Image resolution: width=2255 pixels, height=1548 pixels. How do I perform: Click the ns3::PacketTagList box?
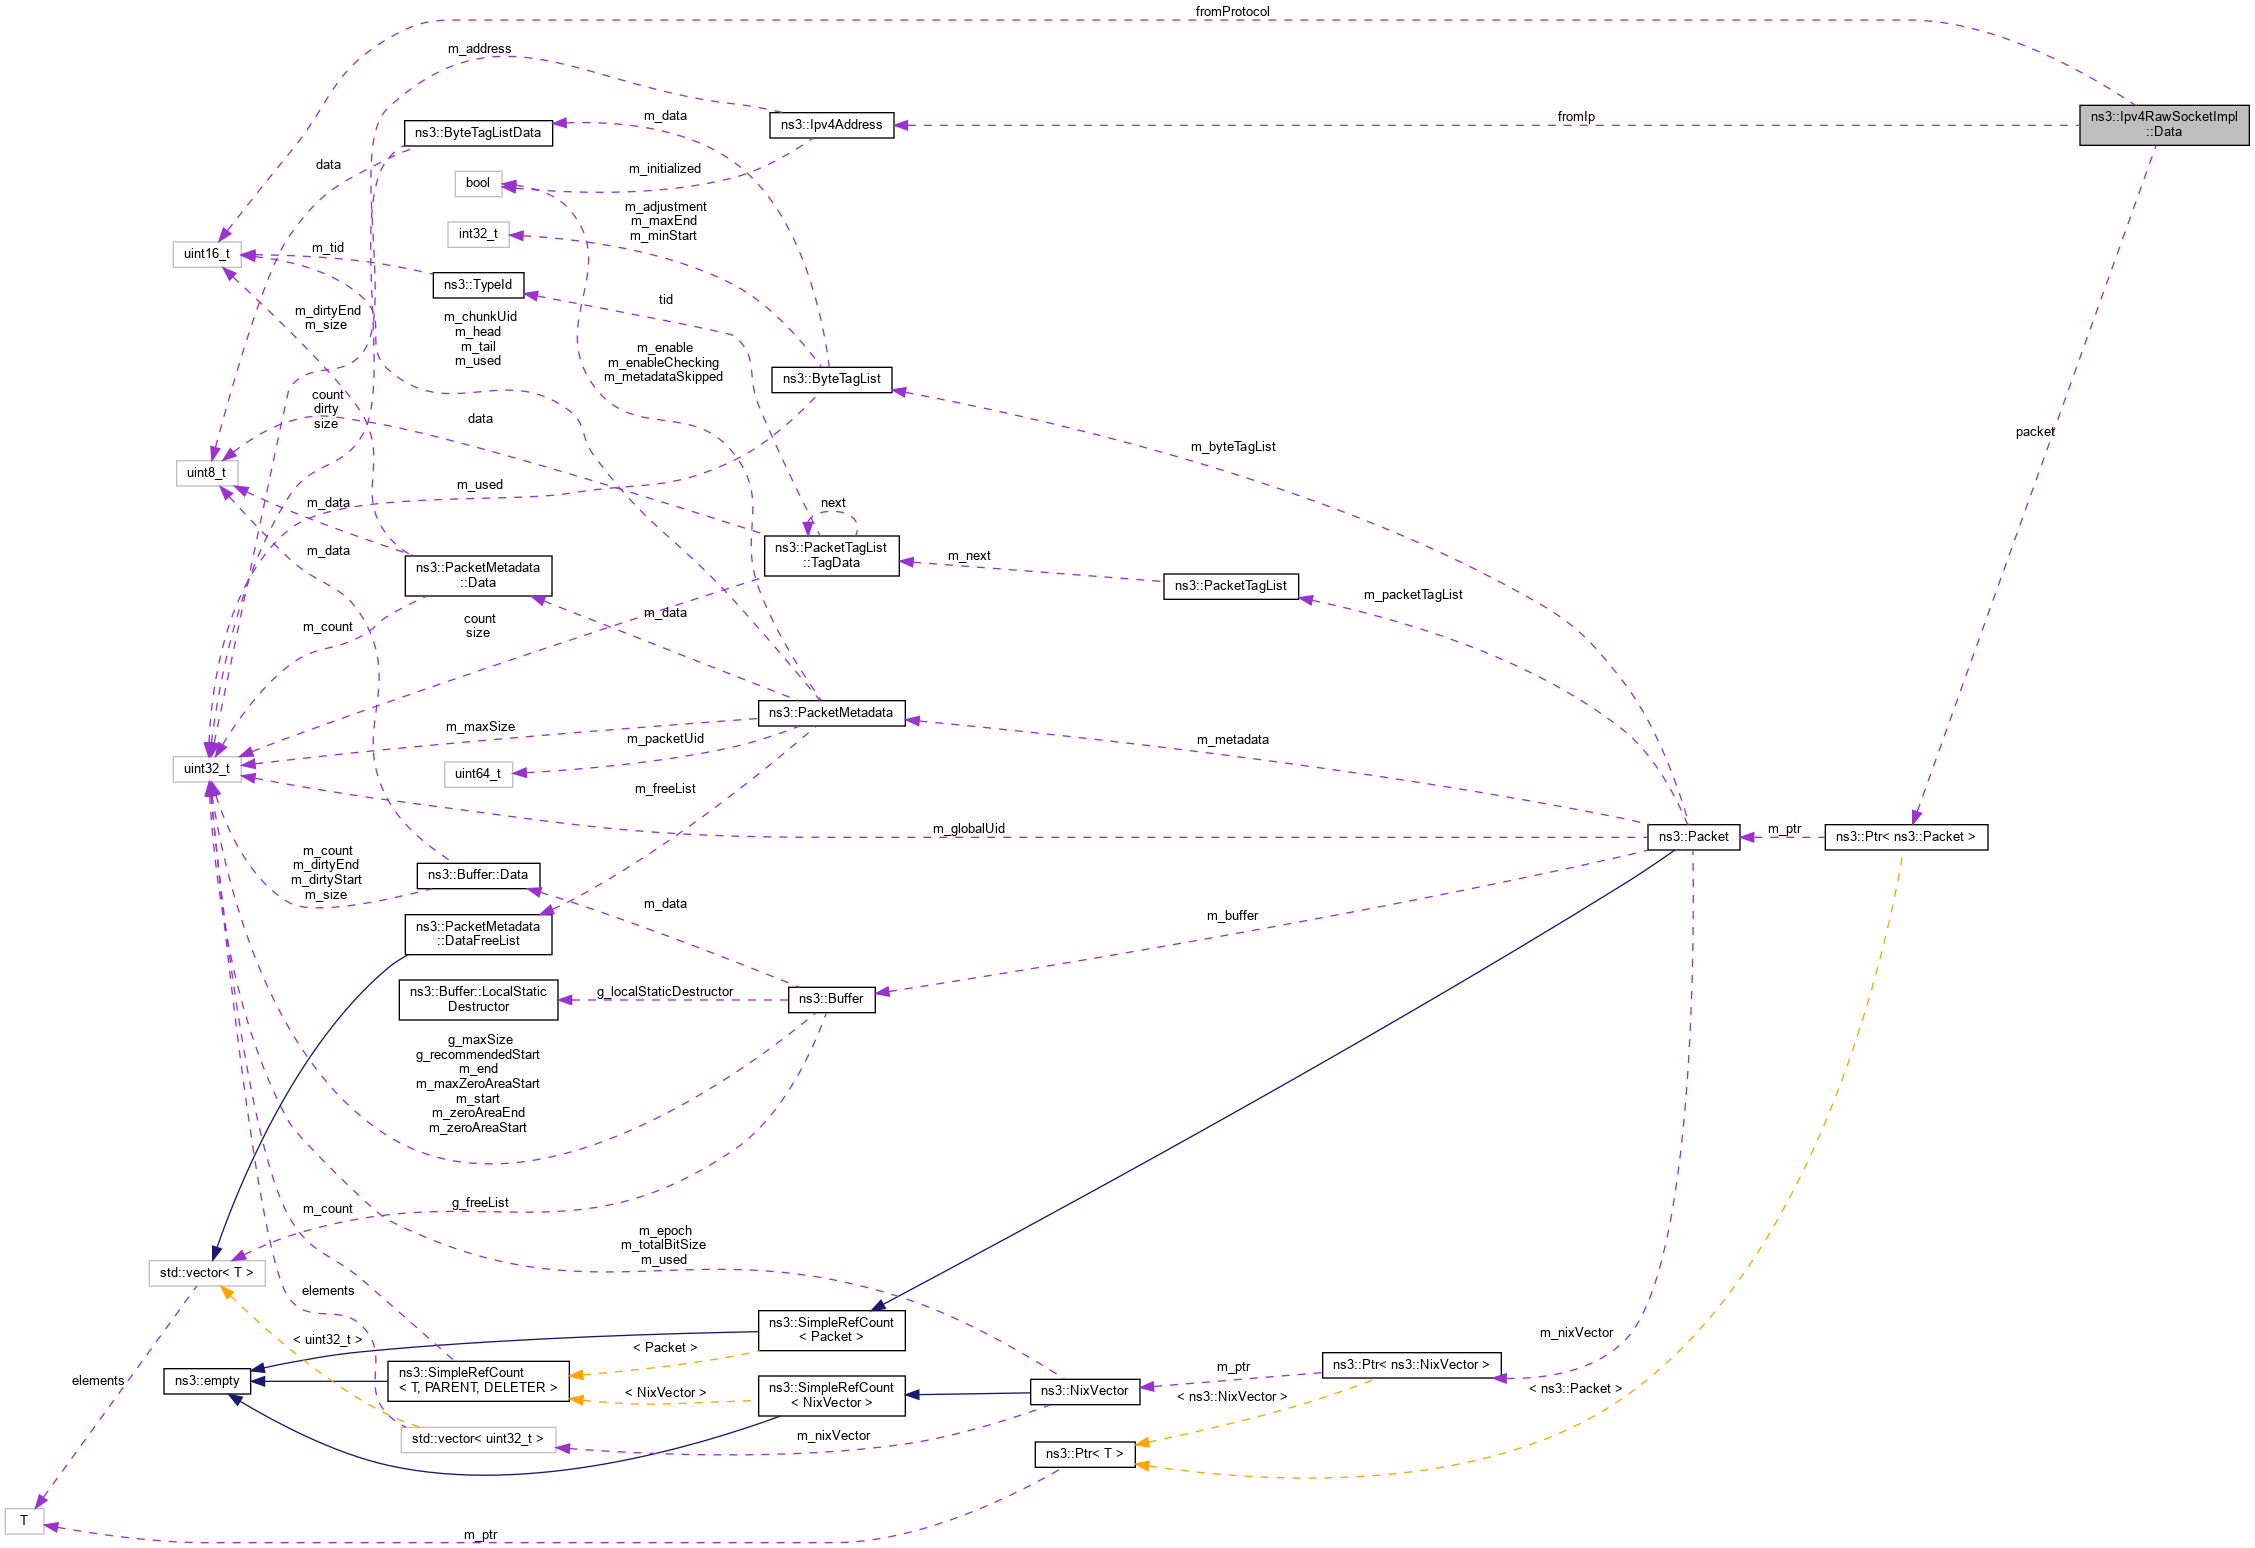[x=1232, y=586]
